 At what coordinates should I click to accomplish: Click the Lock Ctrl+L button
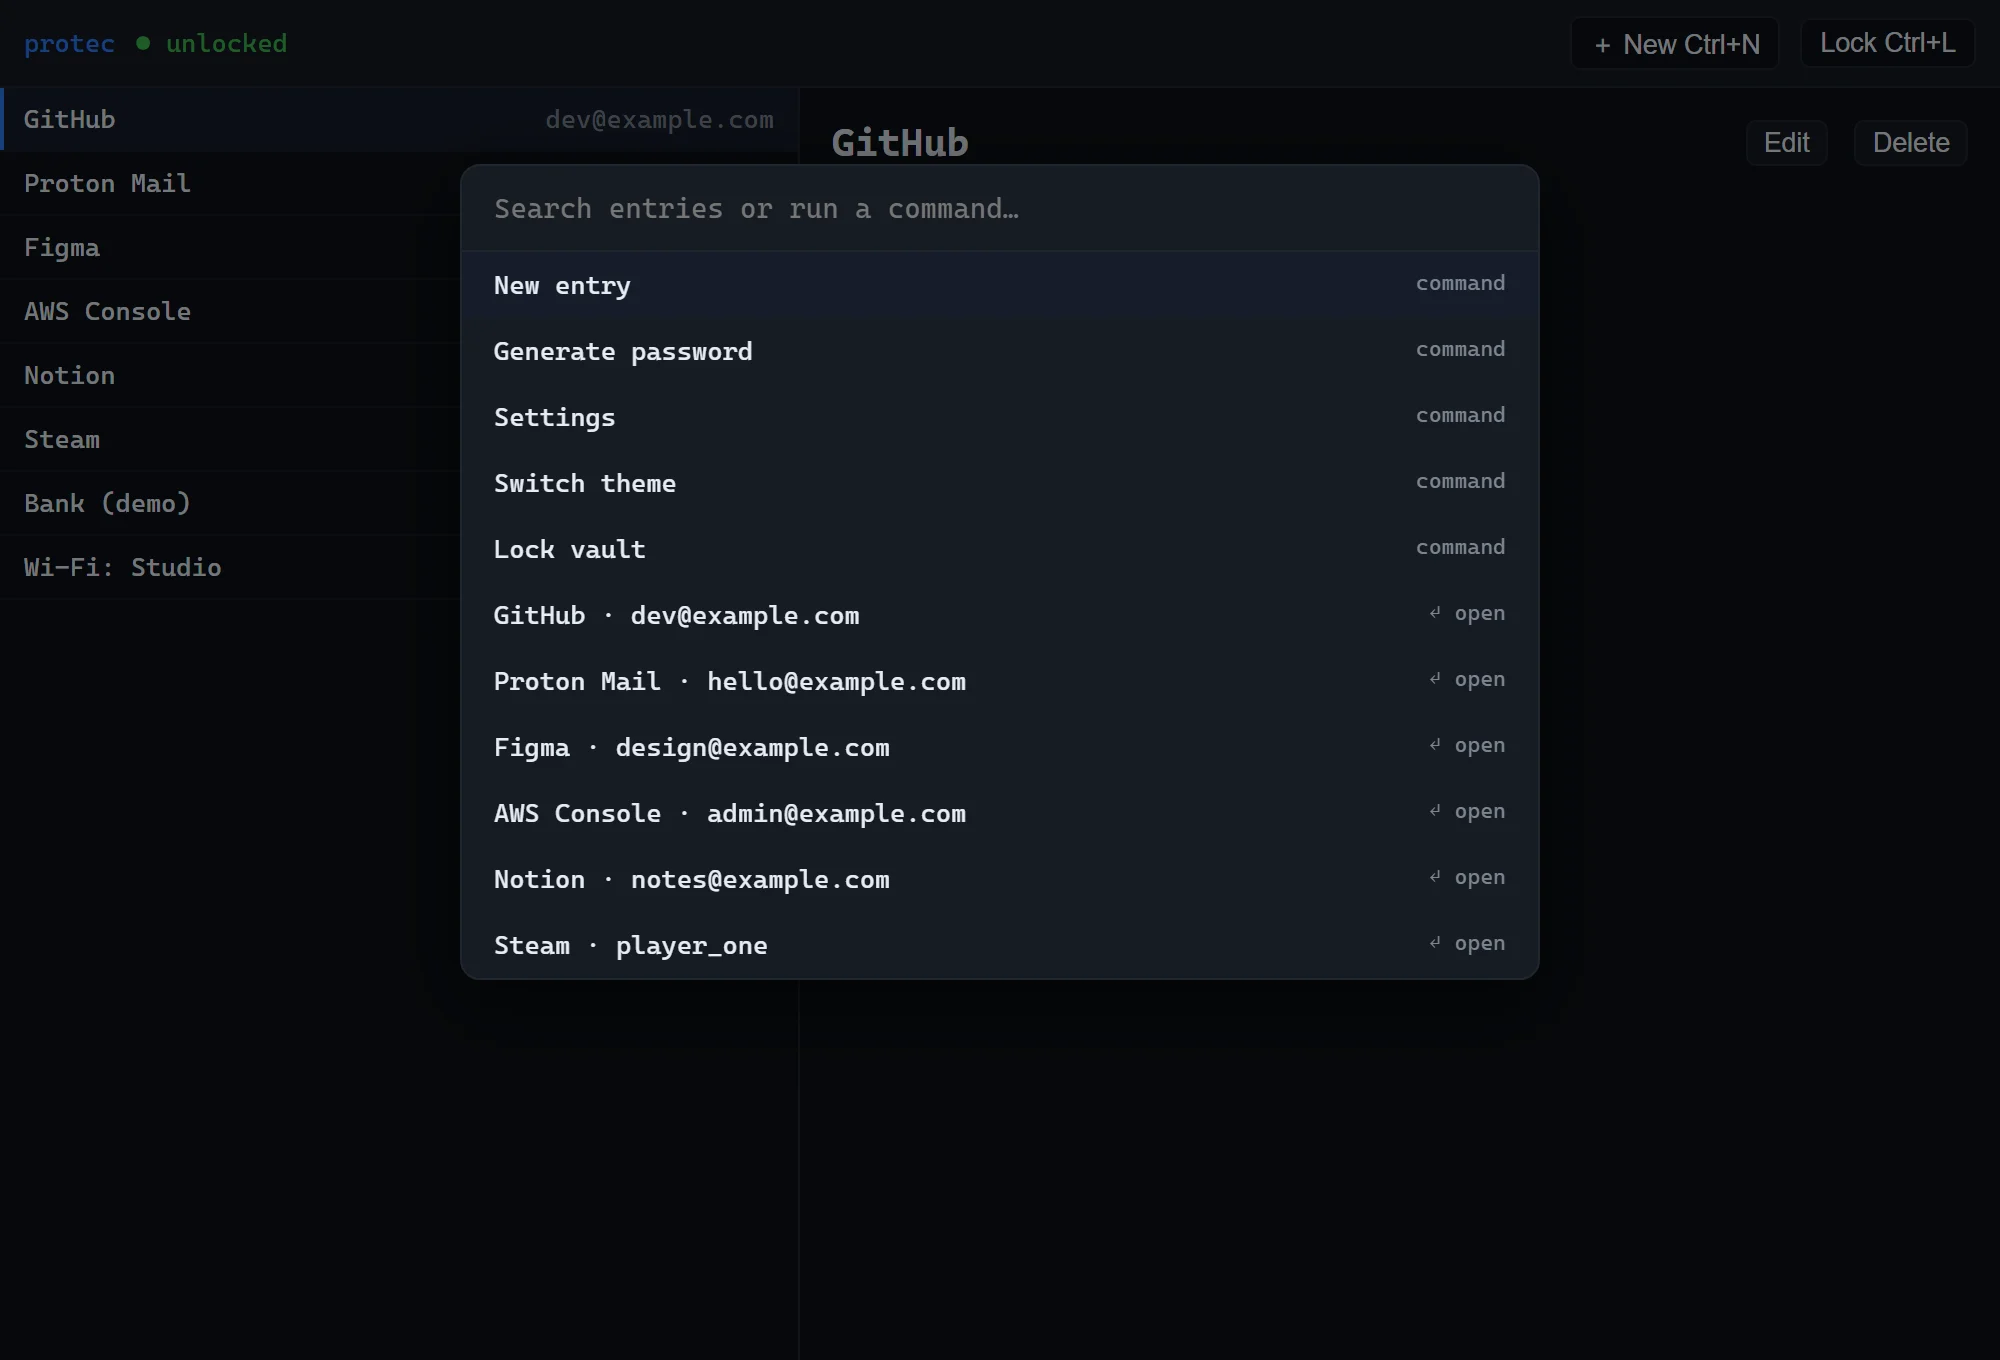click(1887, 43)
